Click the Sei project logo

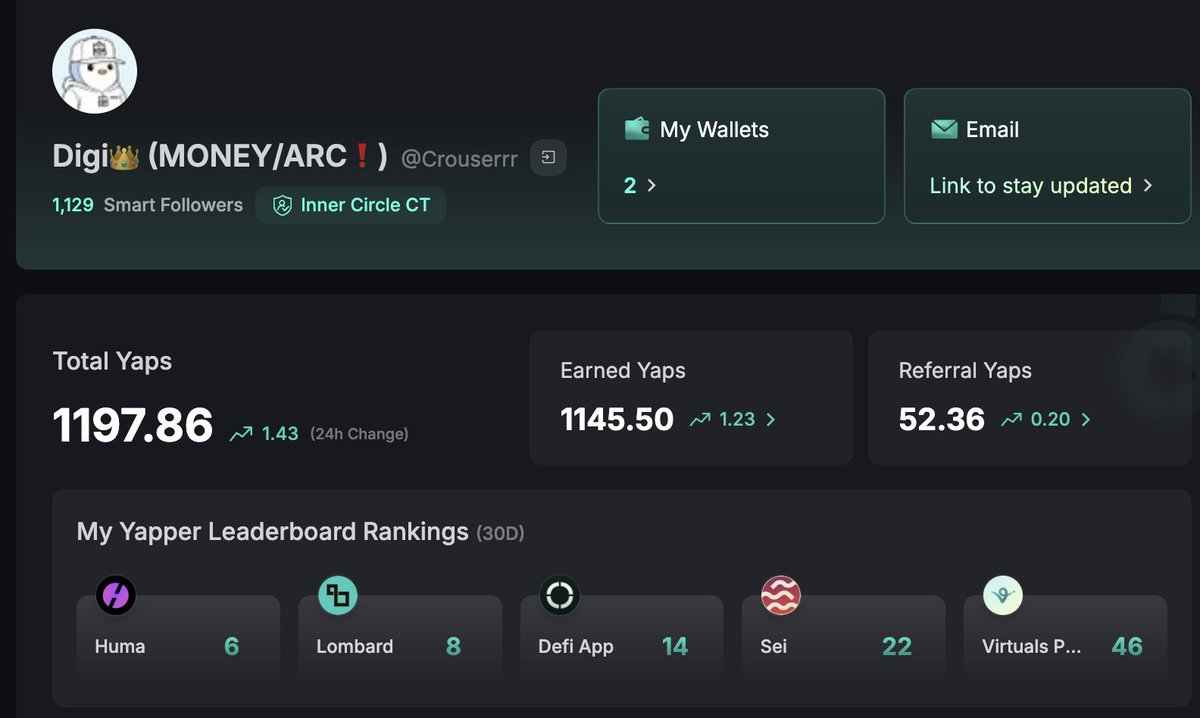(781, 596)
